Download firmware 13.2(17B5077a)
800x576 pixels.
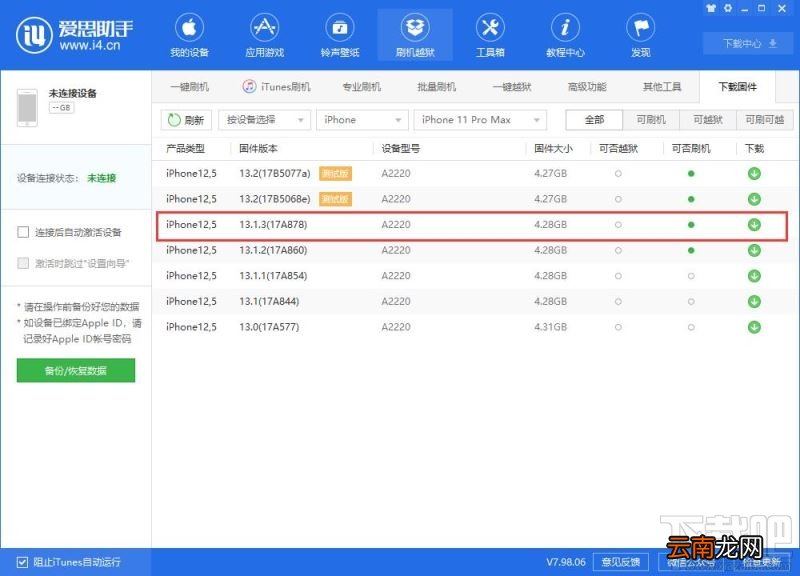point(754,173)
